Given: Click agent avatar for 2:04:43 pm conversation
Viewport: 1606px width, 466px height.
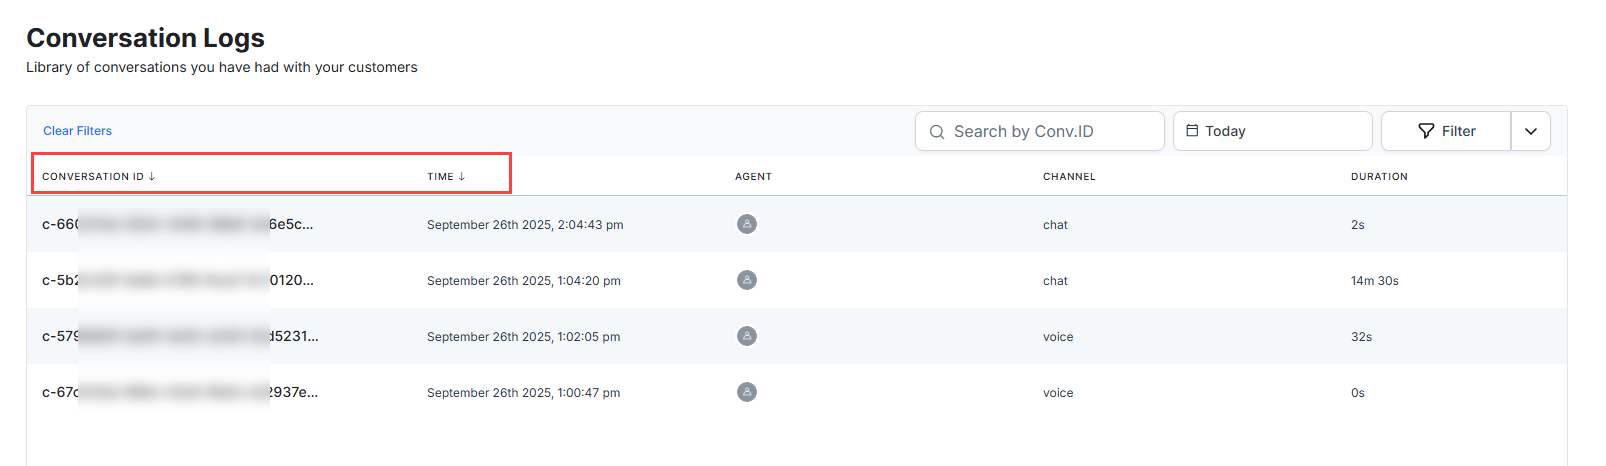Looking at the screenshot, I should 746,224.
